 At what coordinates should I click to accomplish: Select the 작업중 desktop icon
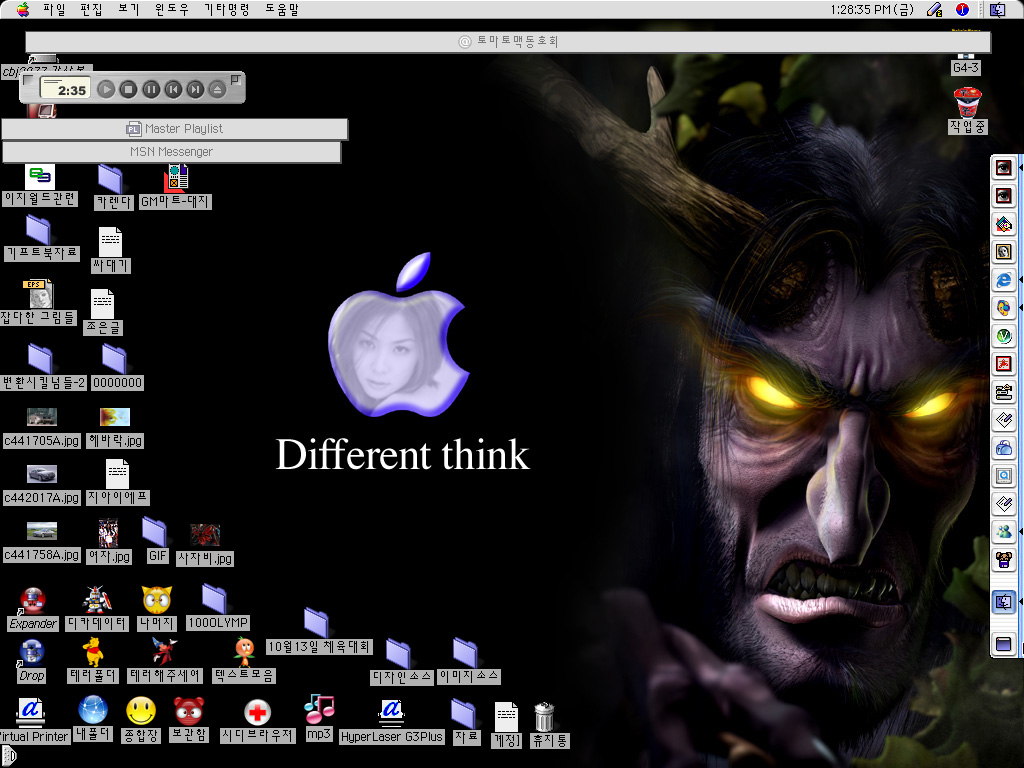click(967, 102)
